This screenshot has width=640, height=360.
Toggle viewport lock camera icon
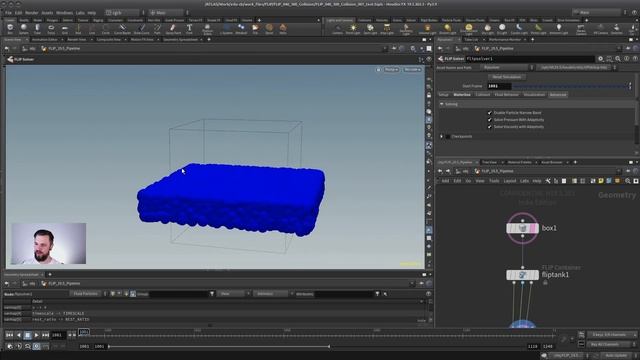pyautogui.click(x=429, y=95)
